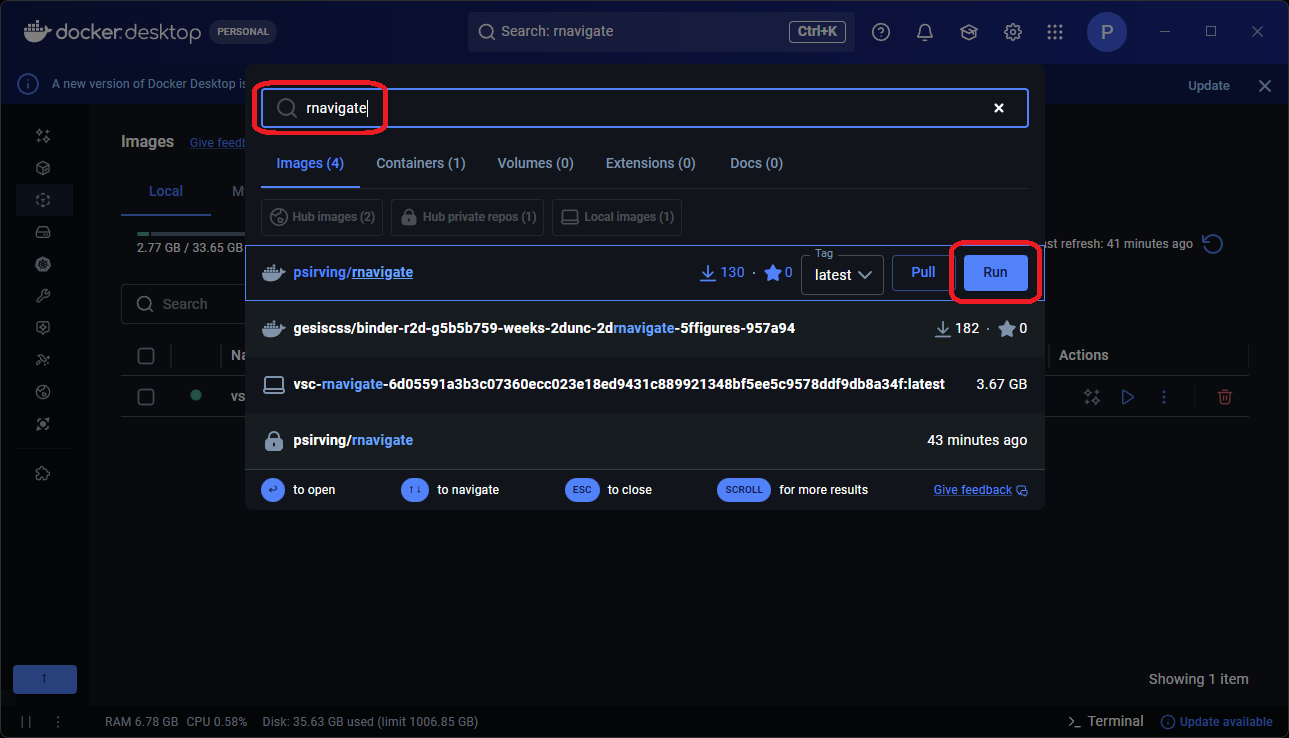
Task: Click the header Search: rnavigate bar
Action: click(661, 32)
